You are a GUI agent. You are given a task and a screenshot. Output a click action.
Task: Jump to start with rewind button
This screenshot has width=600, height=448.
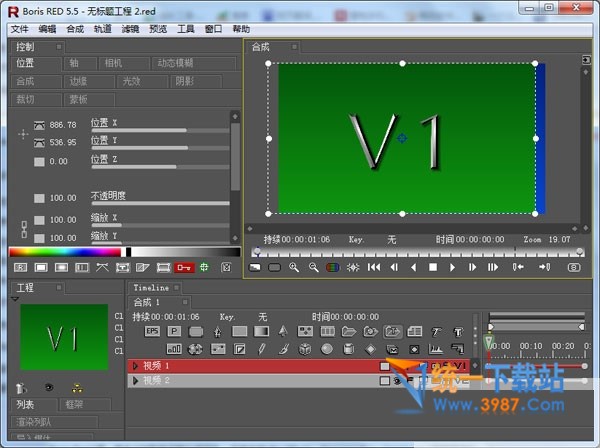(x=374, y=268)
